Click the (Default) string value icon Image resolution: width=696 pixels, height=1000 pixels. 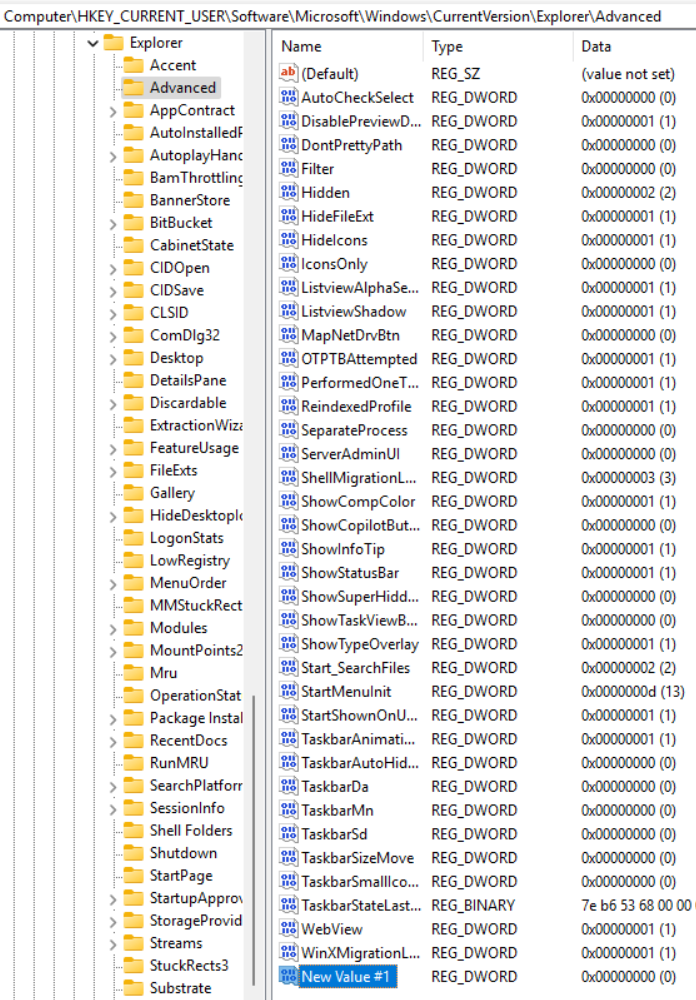point(288,74)
